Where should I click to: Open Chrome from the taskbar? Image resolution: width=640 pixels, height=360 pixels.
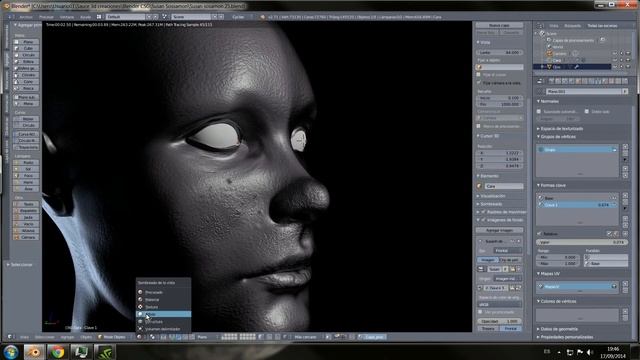point(57,352)
